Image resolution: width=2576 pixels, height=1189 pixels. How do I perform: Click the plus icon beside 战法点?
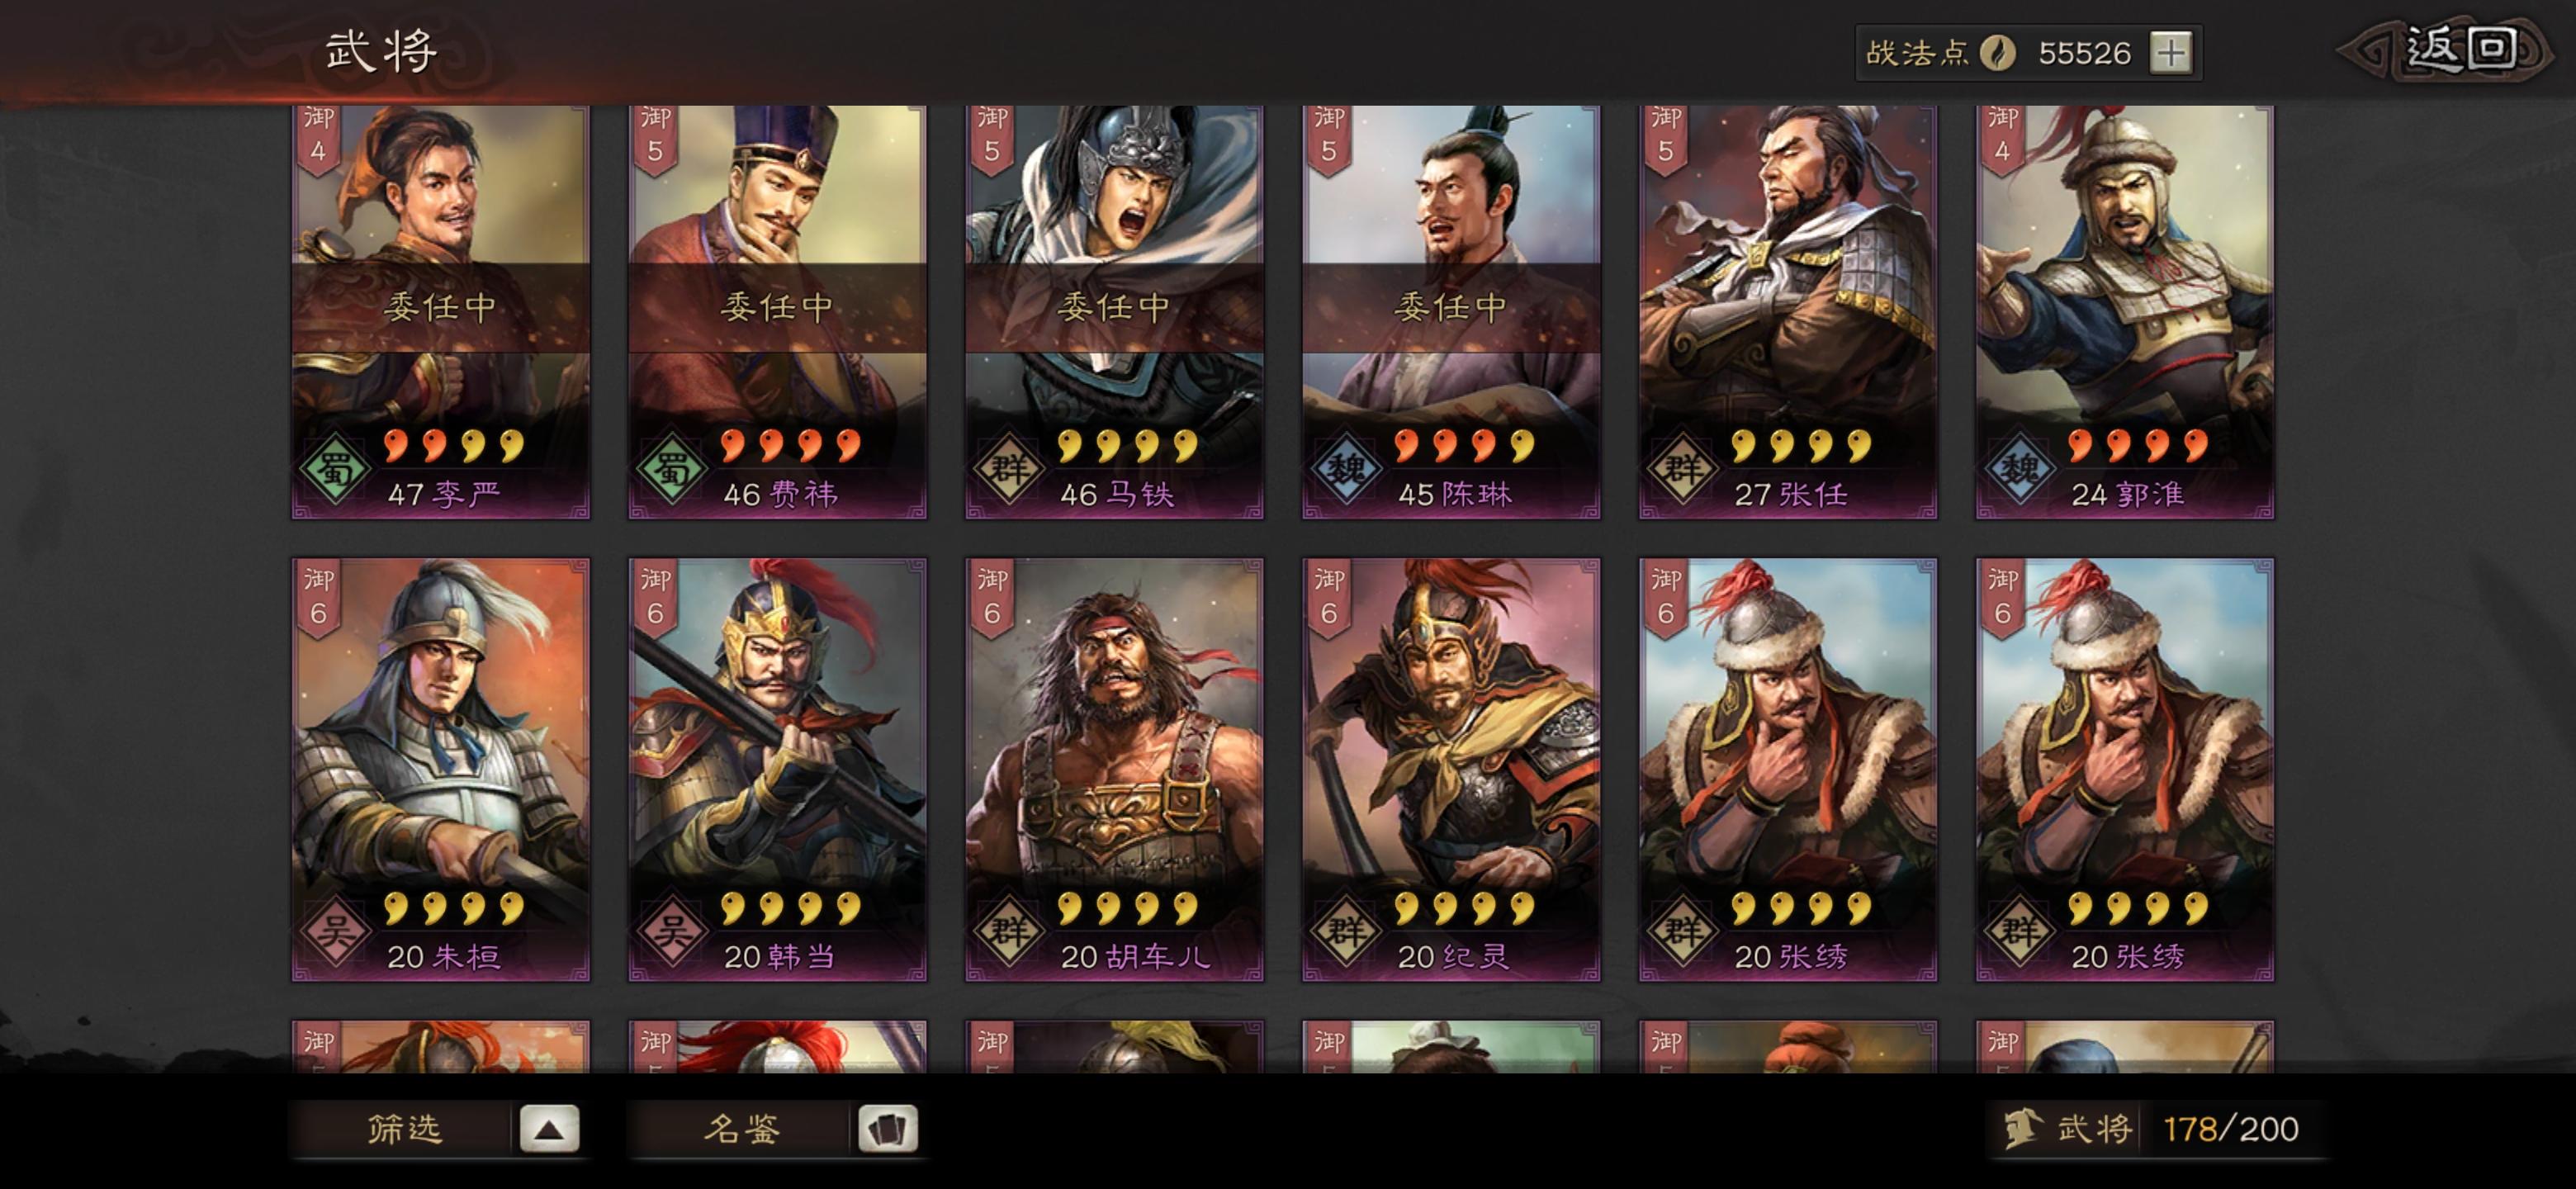click(2171, 52)
